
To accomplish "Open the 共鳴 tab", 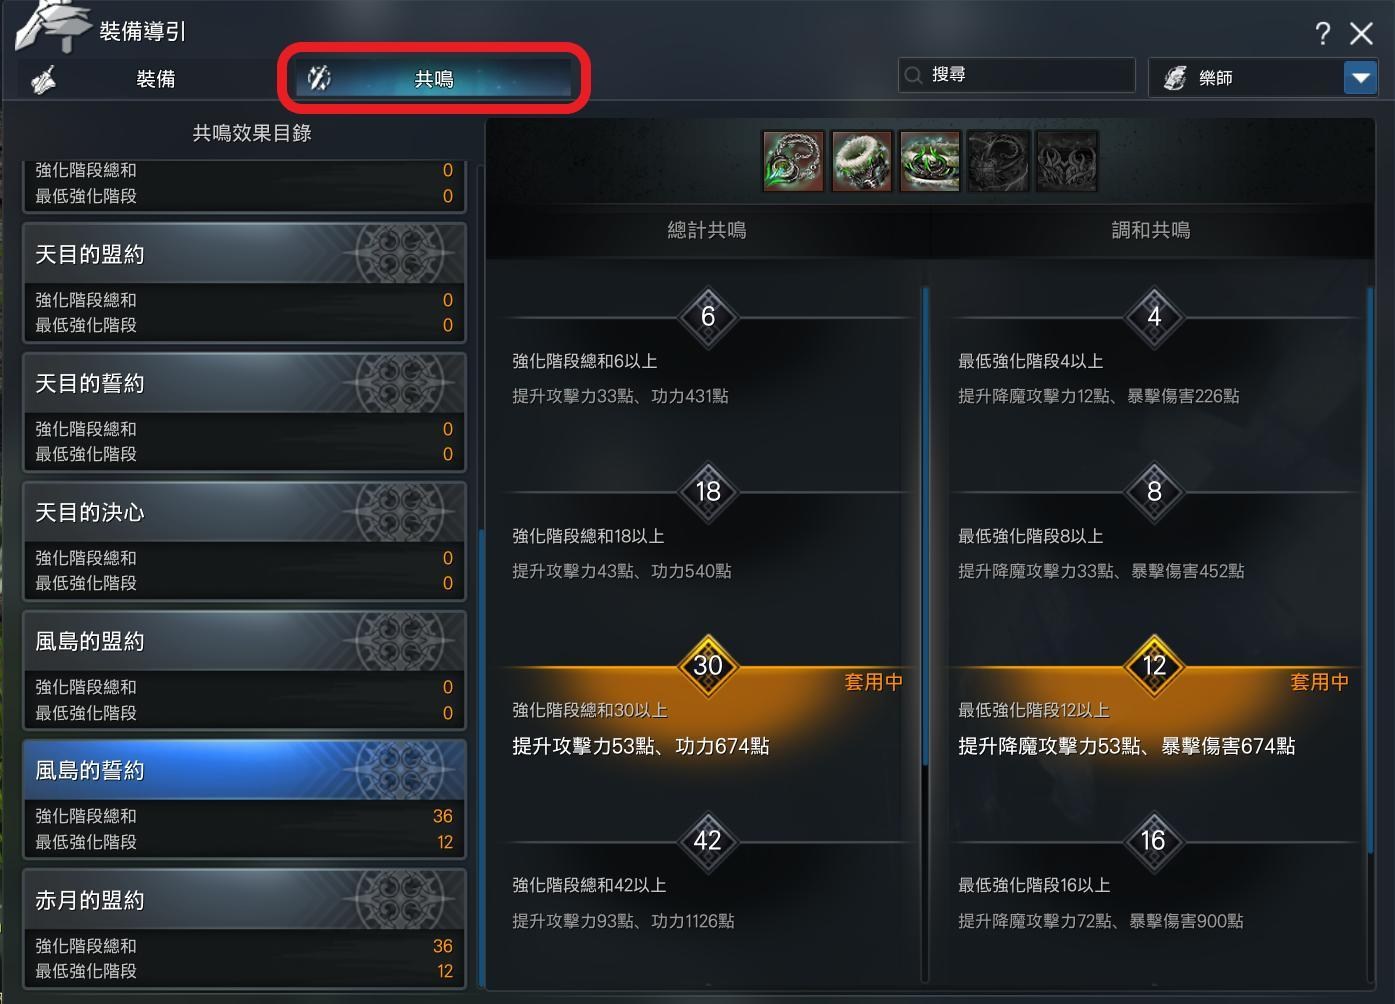I will coord(433,78).
